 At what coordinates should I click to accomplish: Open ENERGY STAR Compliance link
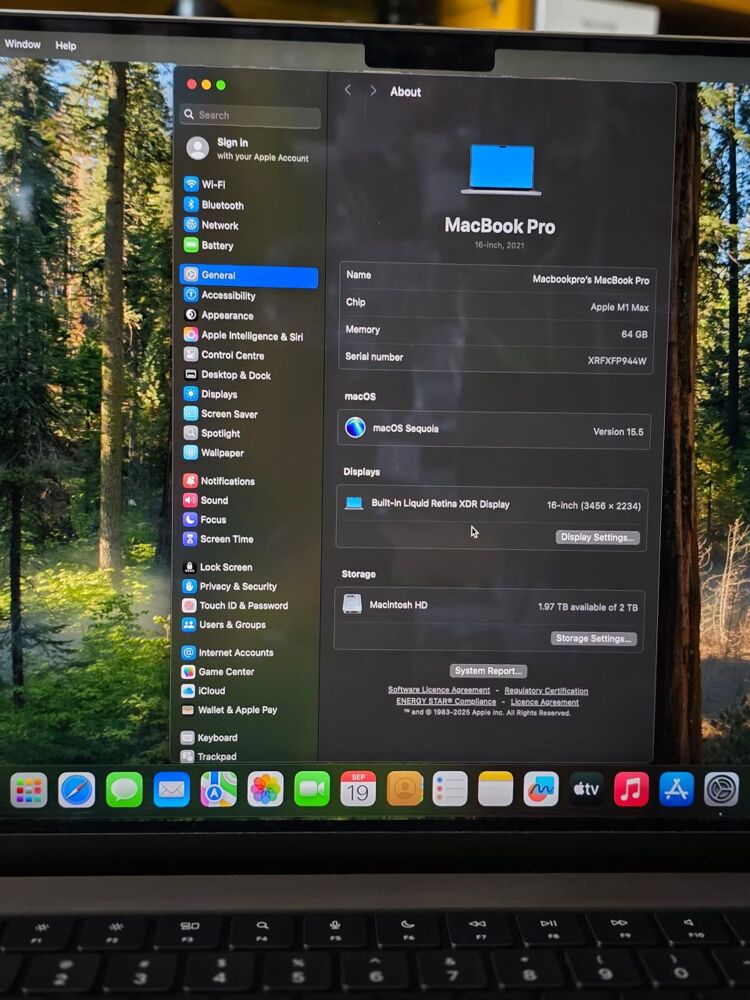[x=446, y=701]
